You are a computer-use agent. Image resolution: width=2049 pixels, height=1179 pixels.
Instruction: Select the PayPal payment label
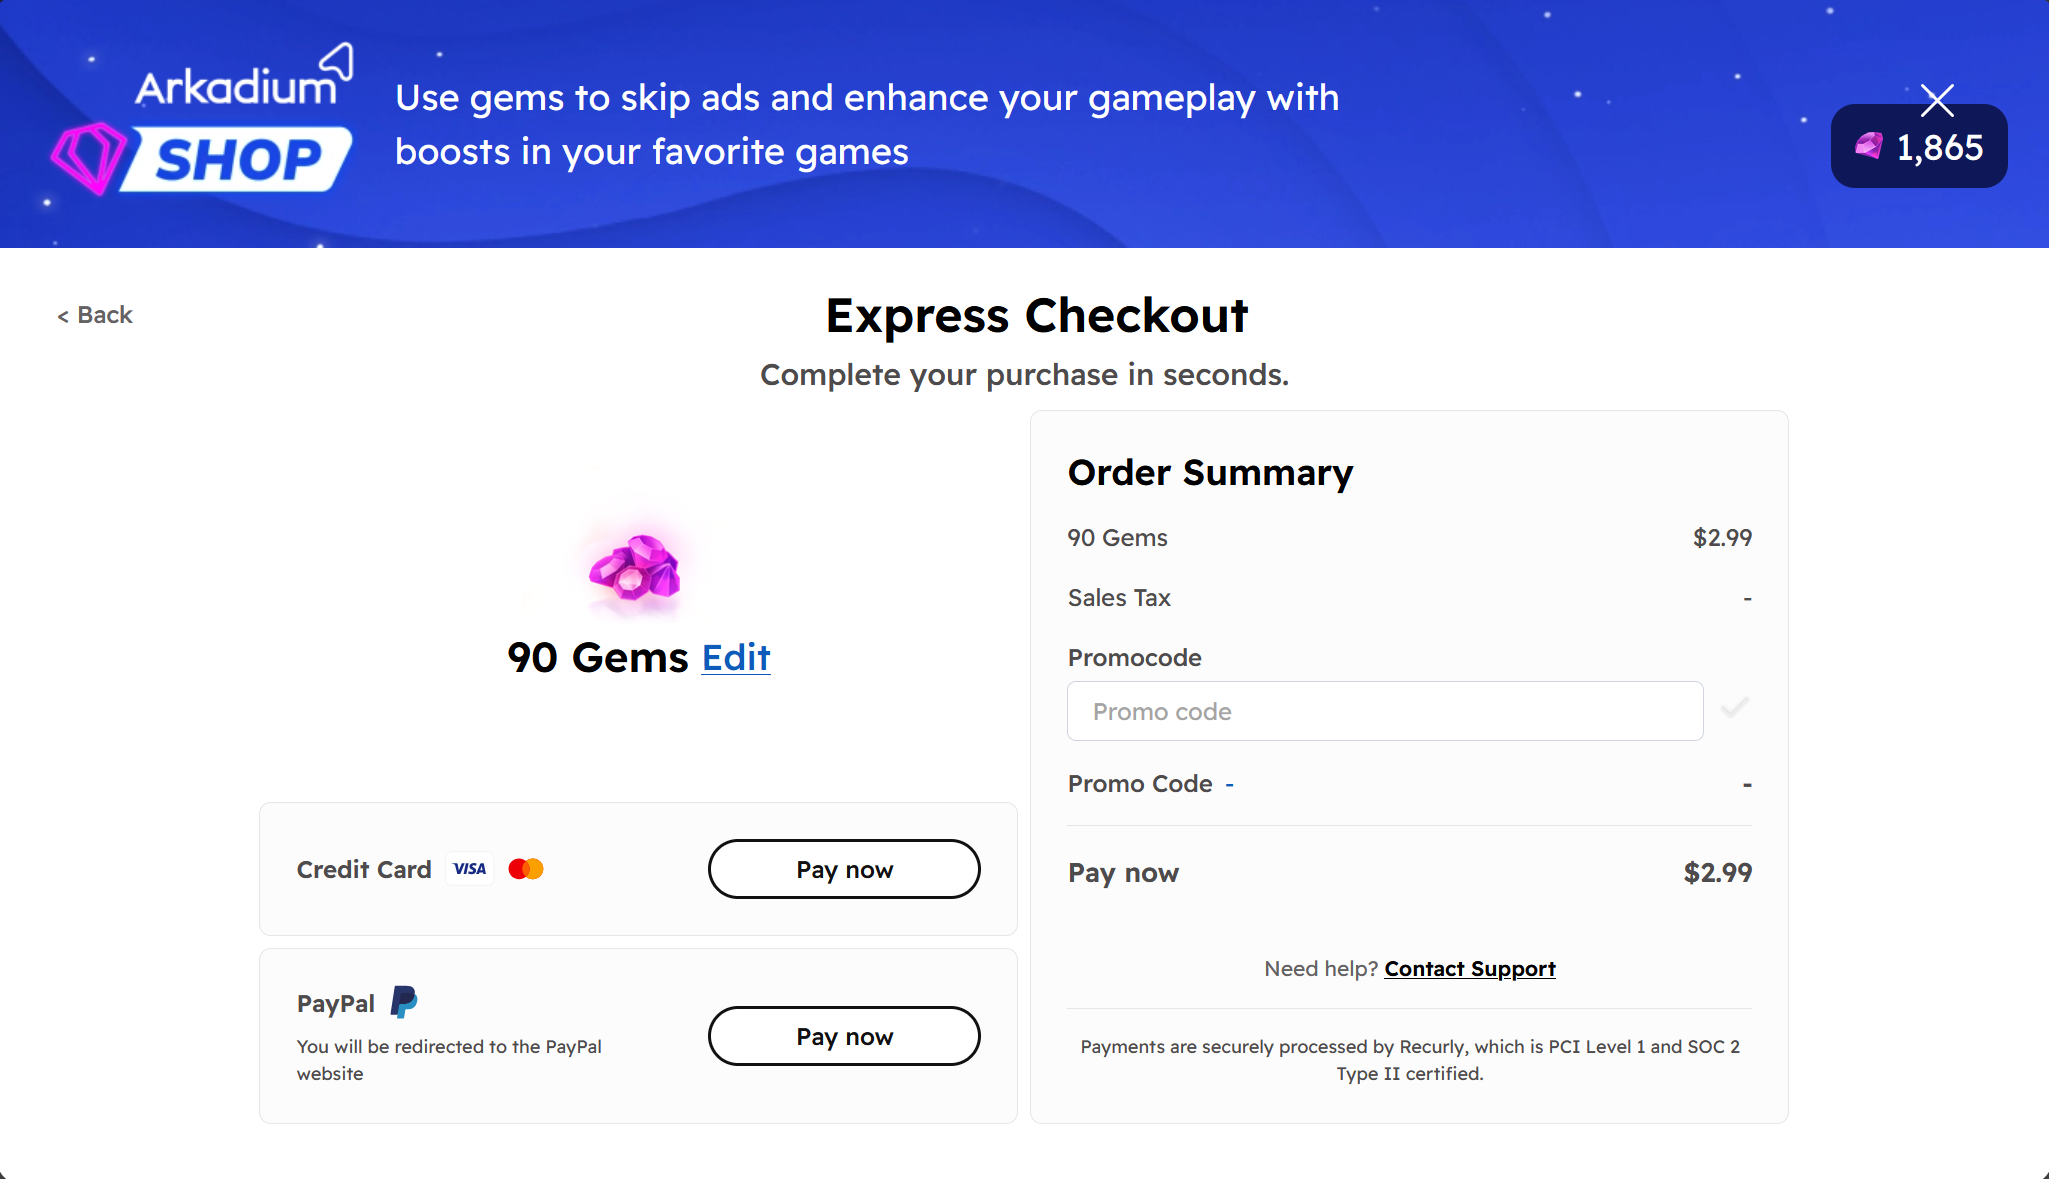tap(336, 1003)
